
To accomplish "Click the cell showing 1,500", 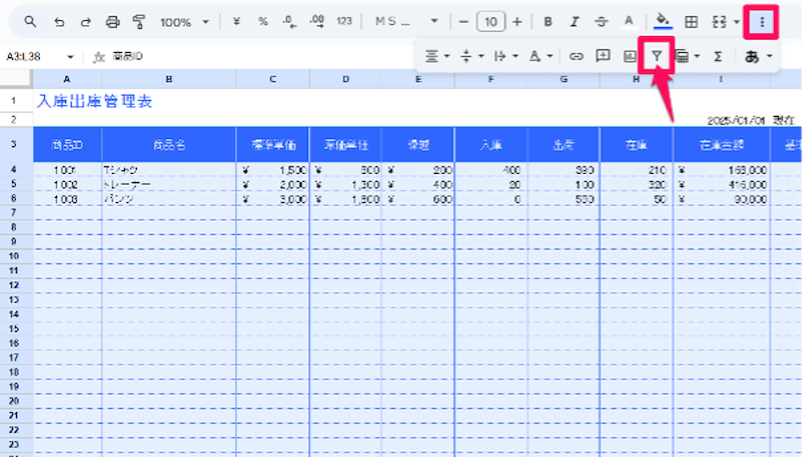I will point(272,170).
